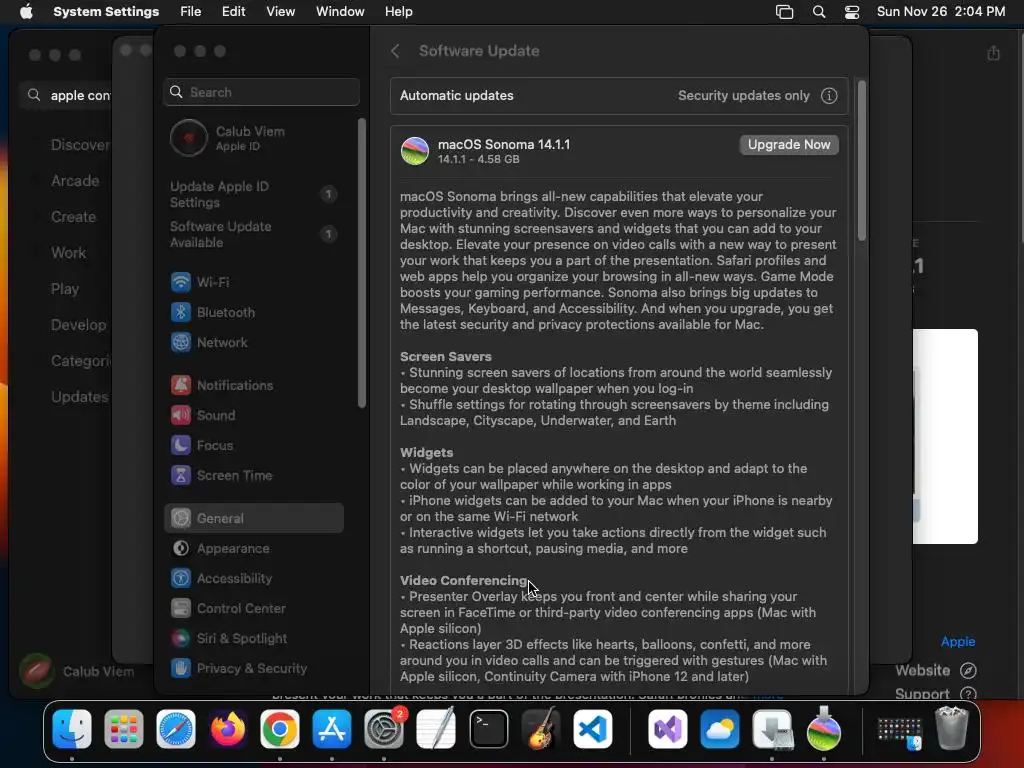Click the Automatic updates info icon

click(x=829, y=96)
